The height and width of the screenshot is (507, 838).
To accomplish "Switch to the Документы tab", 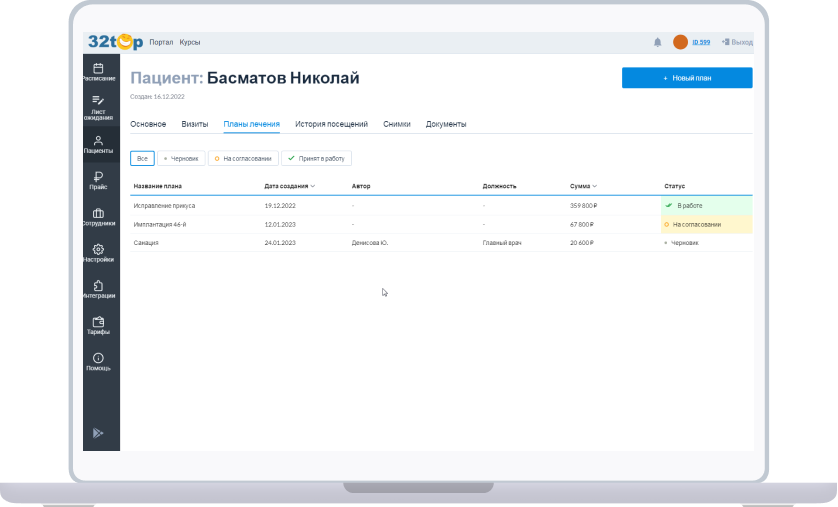I will click(446, 124).
